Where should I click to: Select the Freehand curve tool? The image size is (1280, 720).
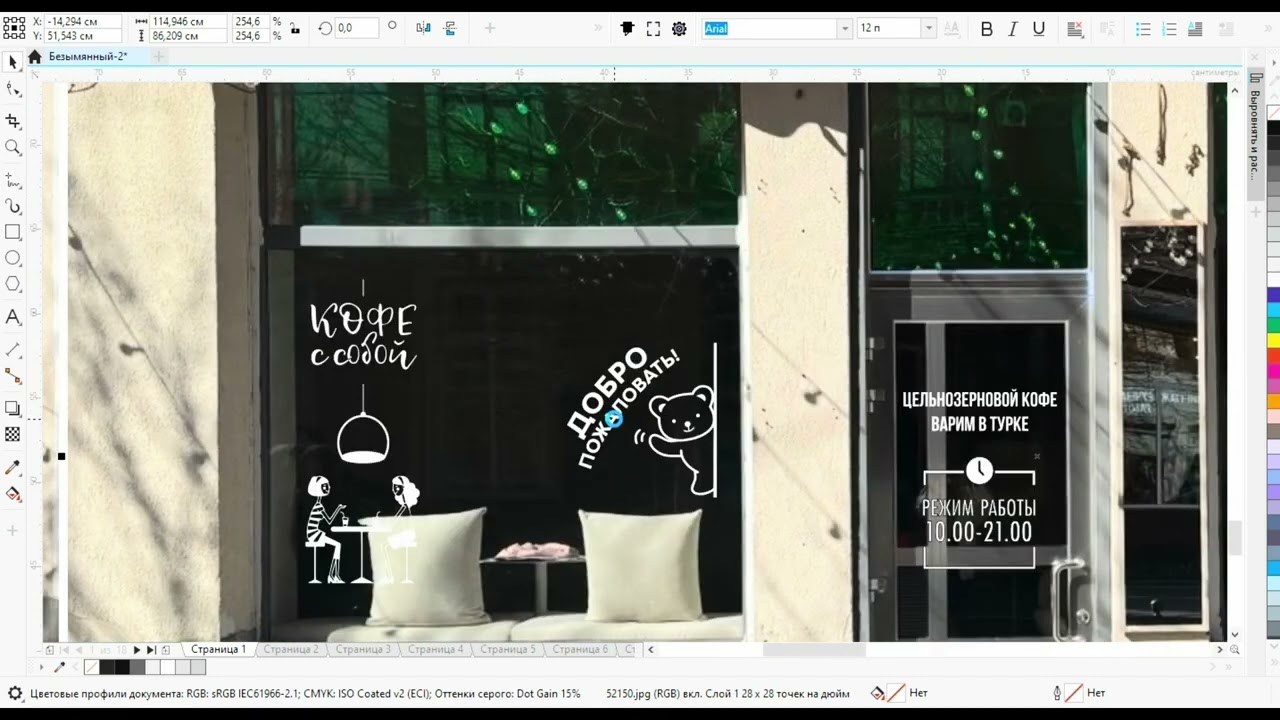point(13,180)
